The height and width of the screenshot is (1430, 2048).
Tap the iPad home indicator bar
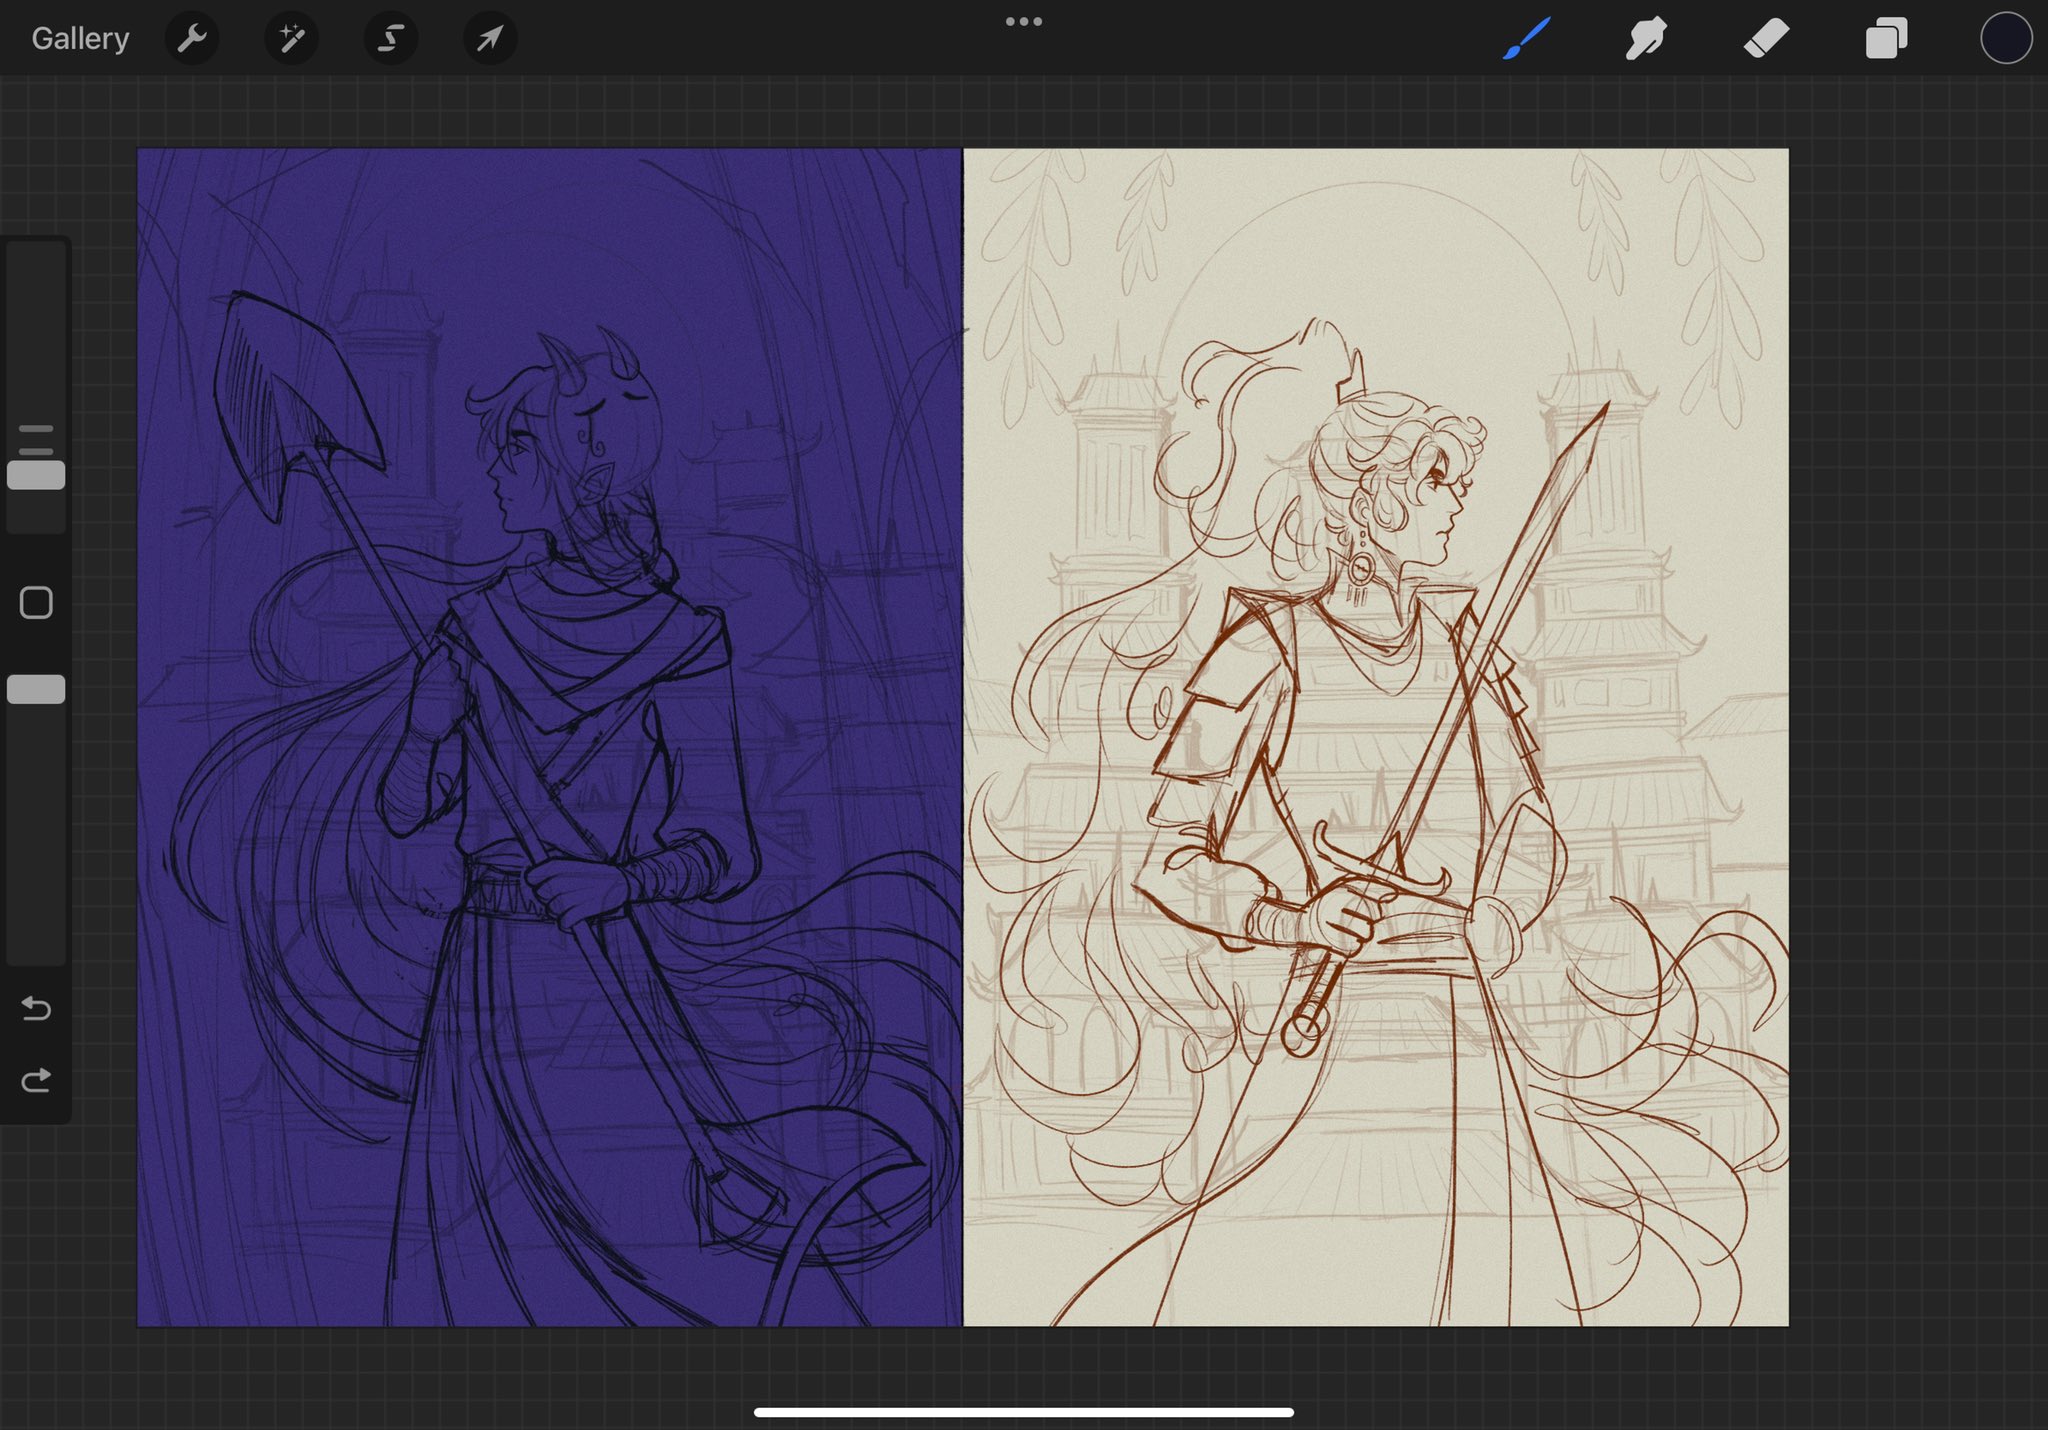1023,1412
